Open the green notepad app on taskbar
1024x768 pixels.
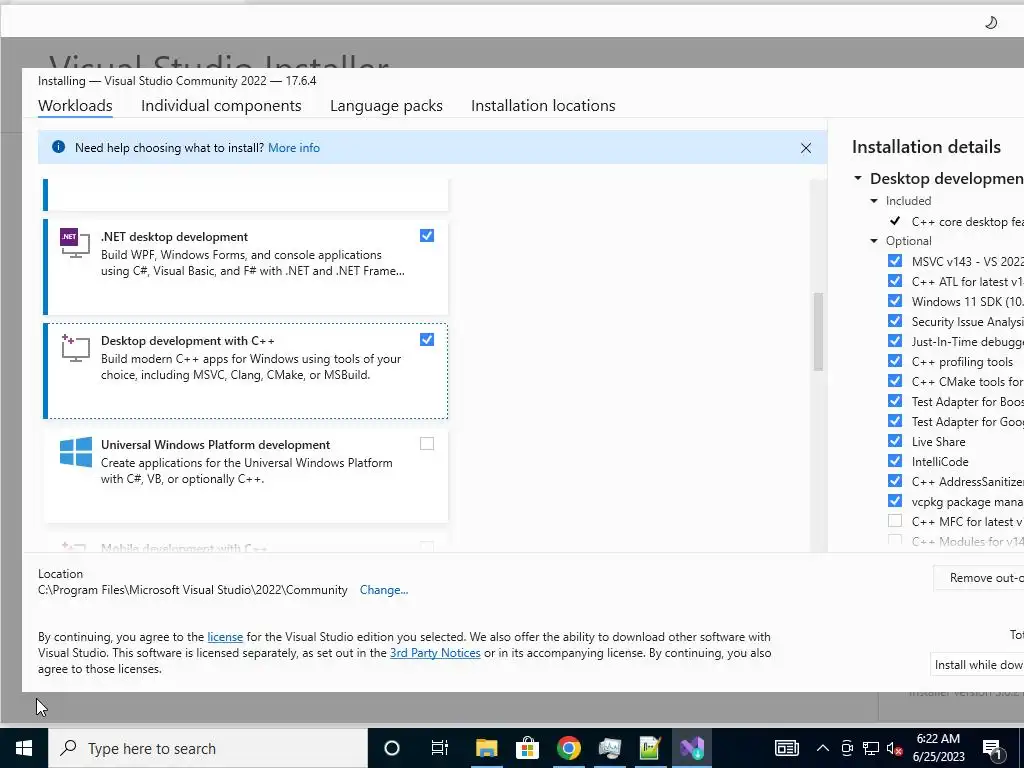(650, 748)
